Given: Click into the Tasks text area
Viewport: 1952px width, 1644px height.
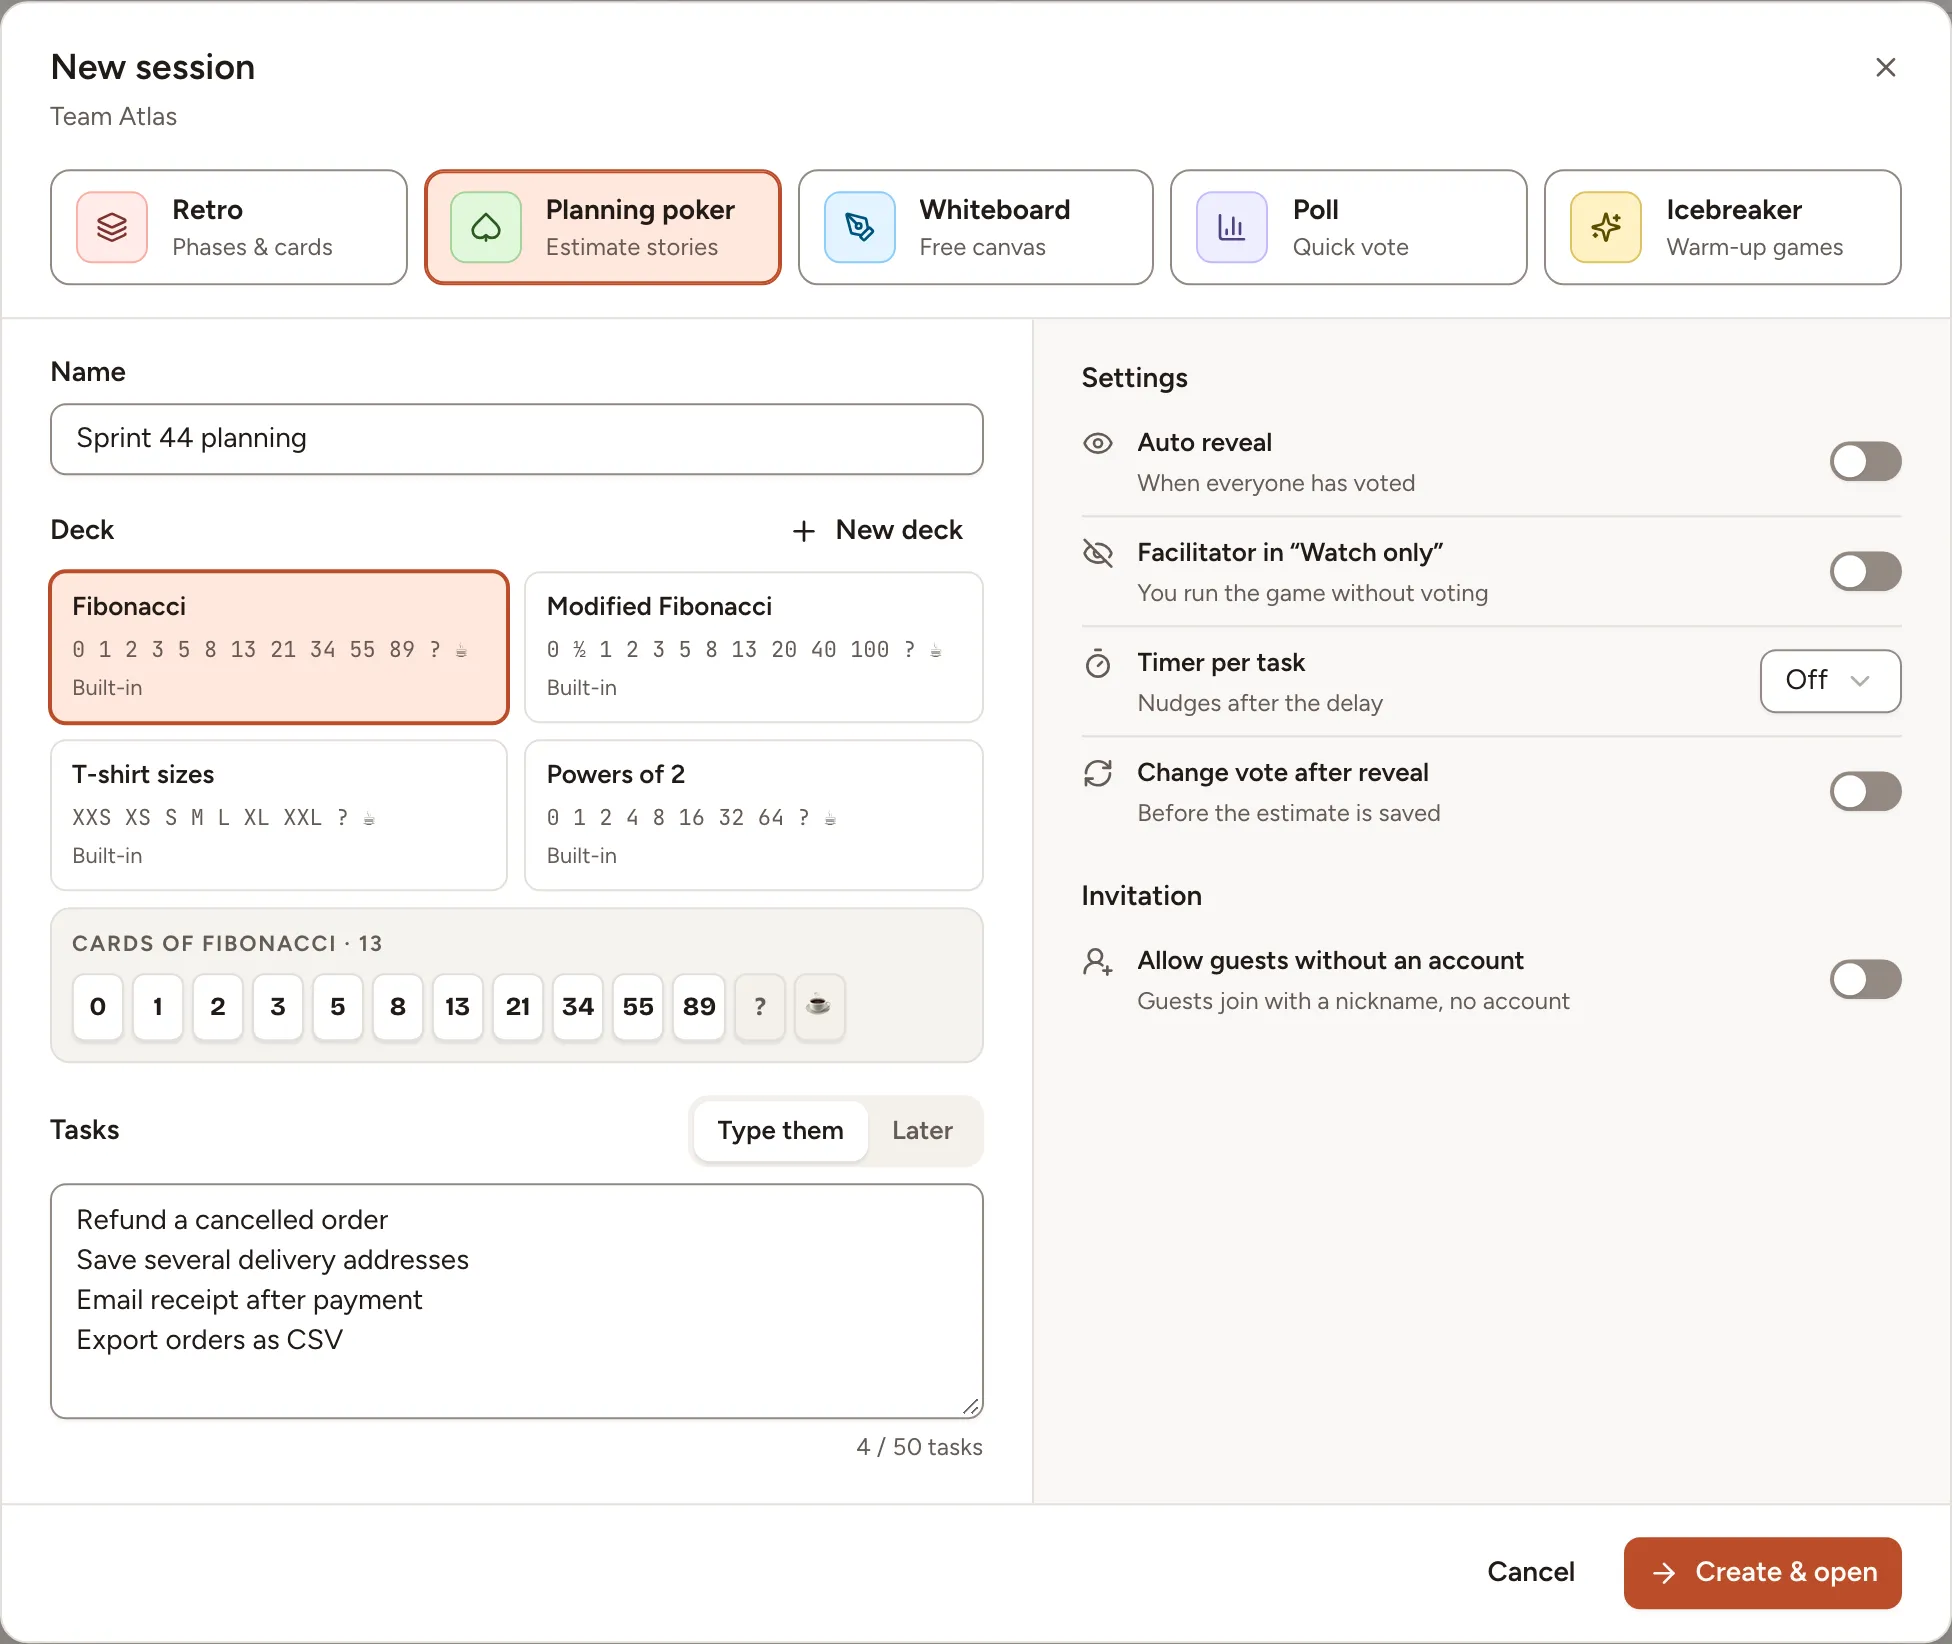Looking at the screenshot, I should pyautogui.click(x=517, y=1301).
